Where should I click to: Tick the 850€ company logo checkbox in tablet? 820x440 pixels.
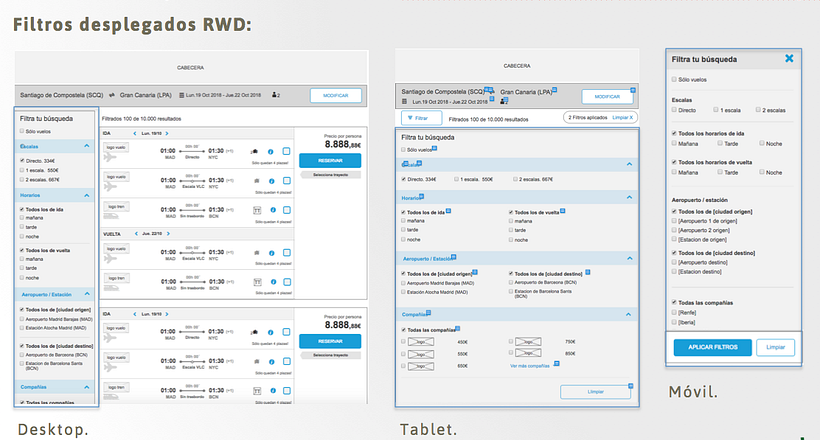click(511, 353)
